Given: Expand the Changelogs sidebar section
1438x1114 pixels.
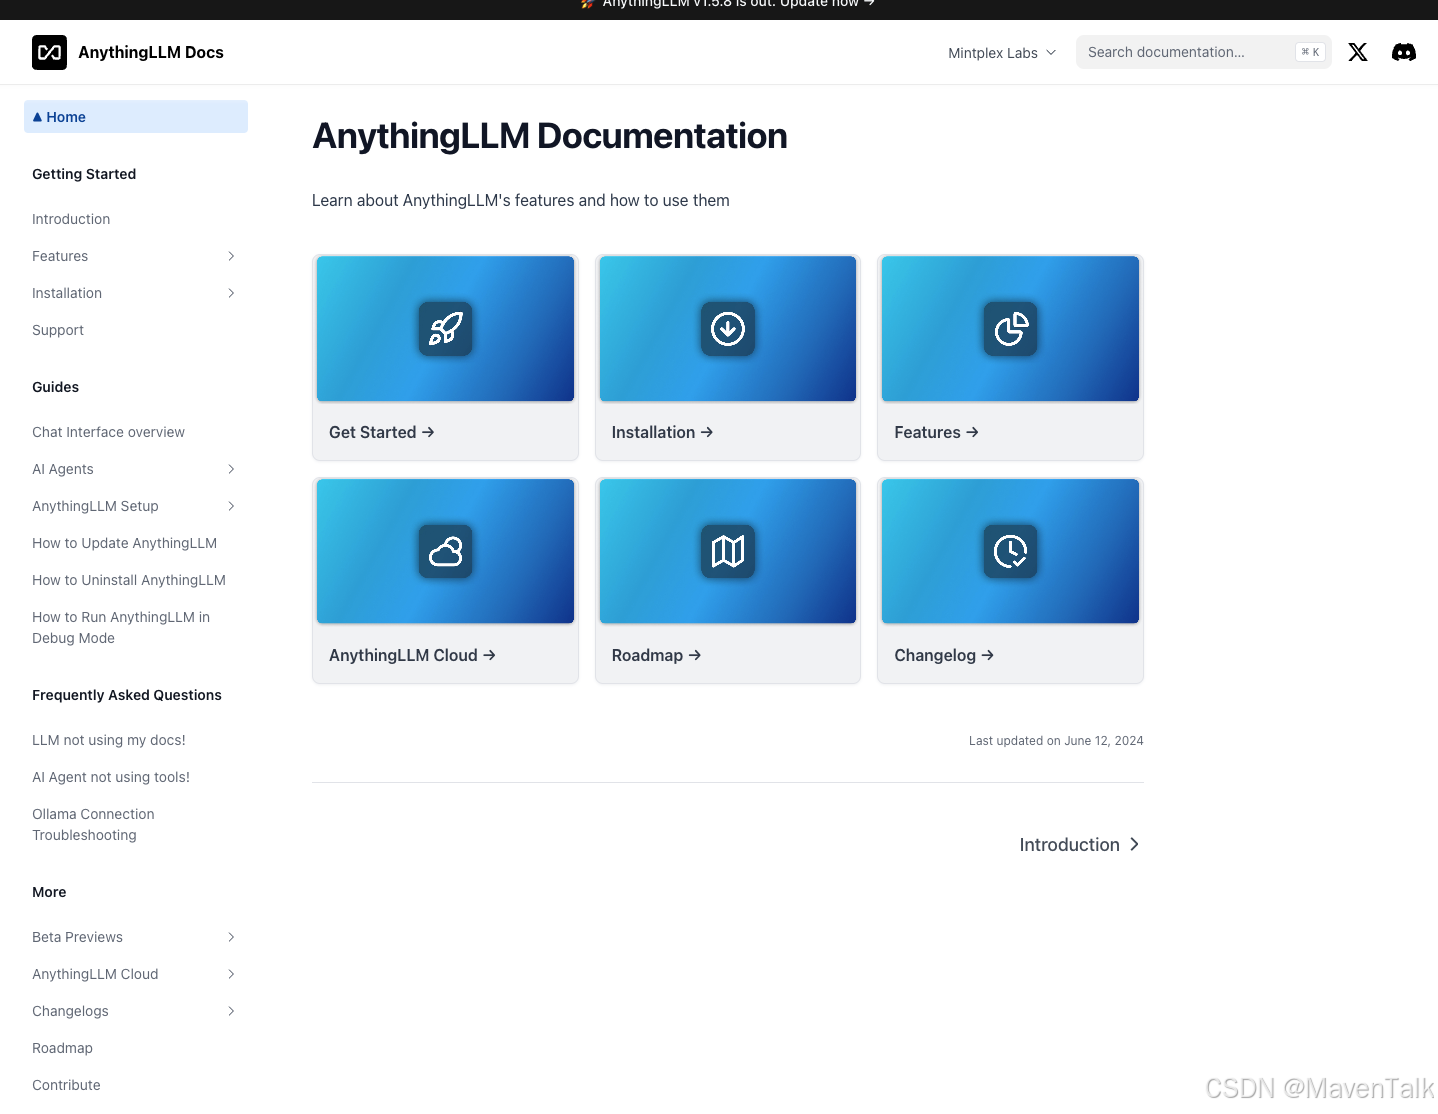Looking at the screenshot, I should tap(231, 1011).
